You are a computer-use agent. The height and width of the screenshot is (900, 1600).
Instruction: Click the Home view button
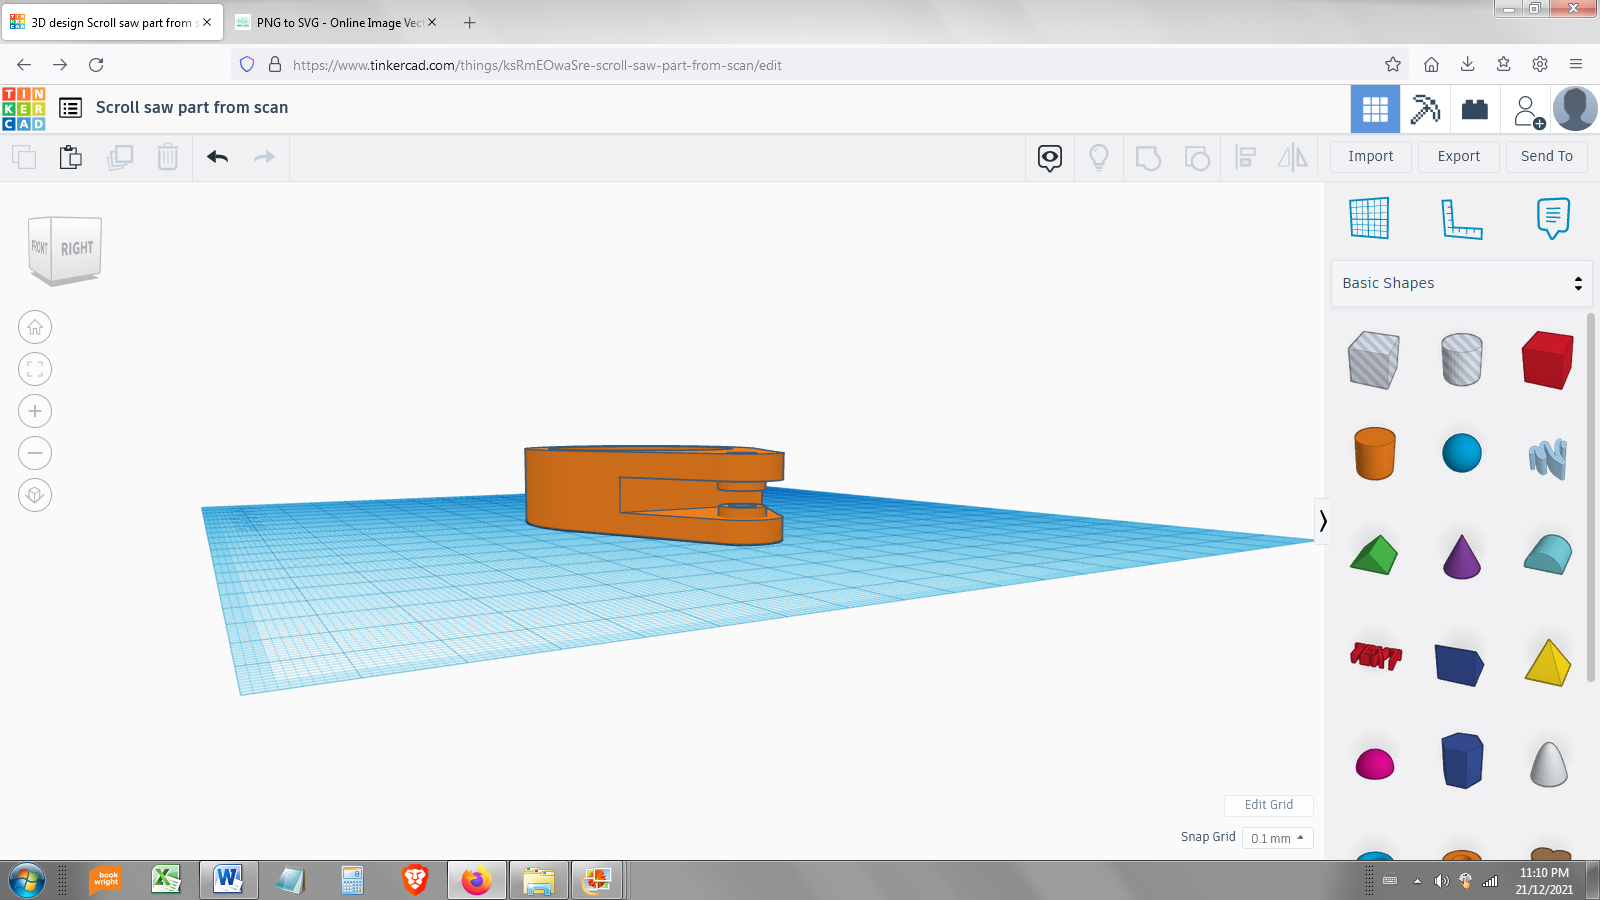coord(35,327)
